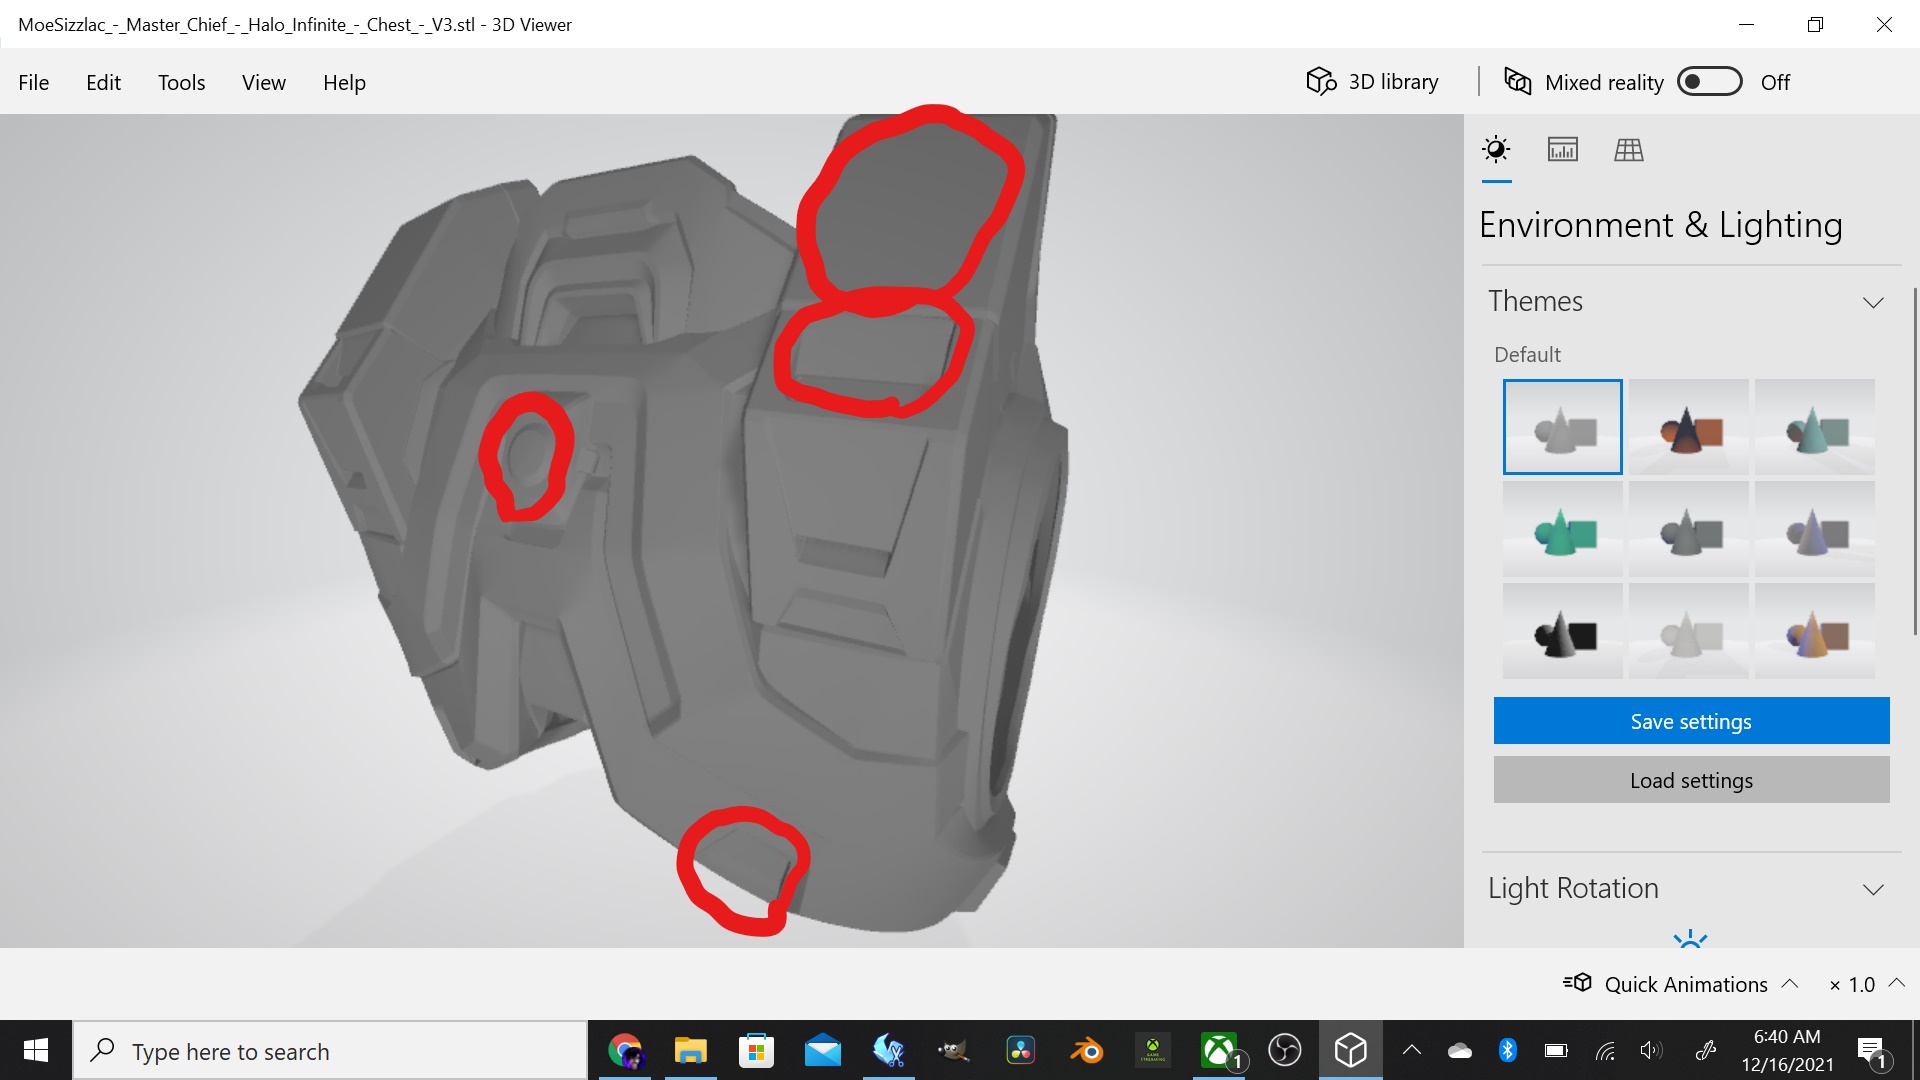Click the taskbar clock showing 6:40 AM

pos(1787,1051)
